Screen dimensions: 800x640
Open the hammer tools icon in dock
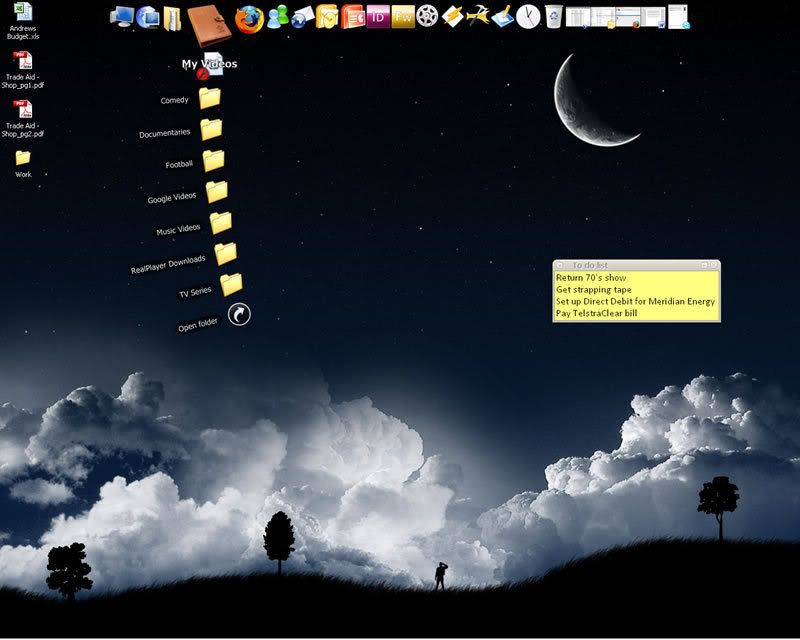tap(478, 16)
